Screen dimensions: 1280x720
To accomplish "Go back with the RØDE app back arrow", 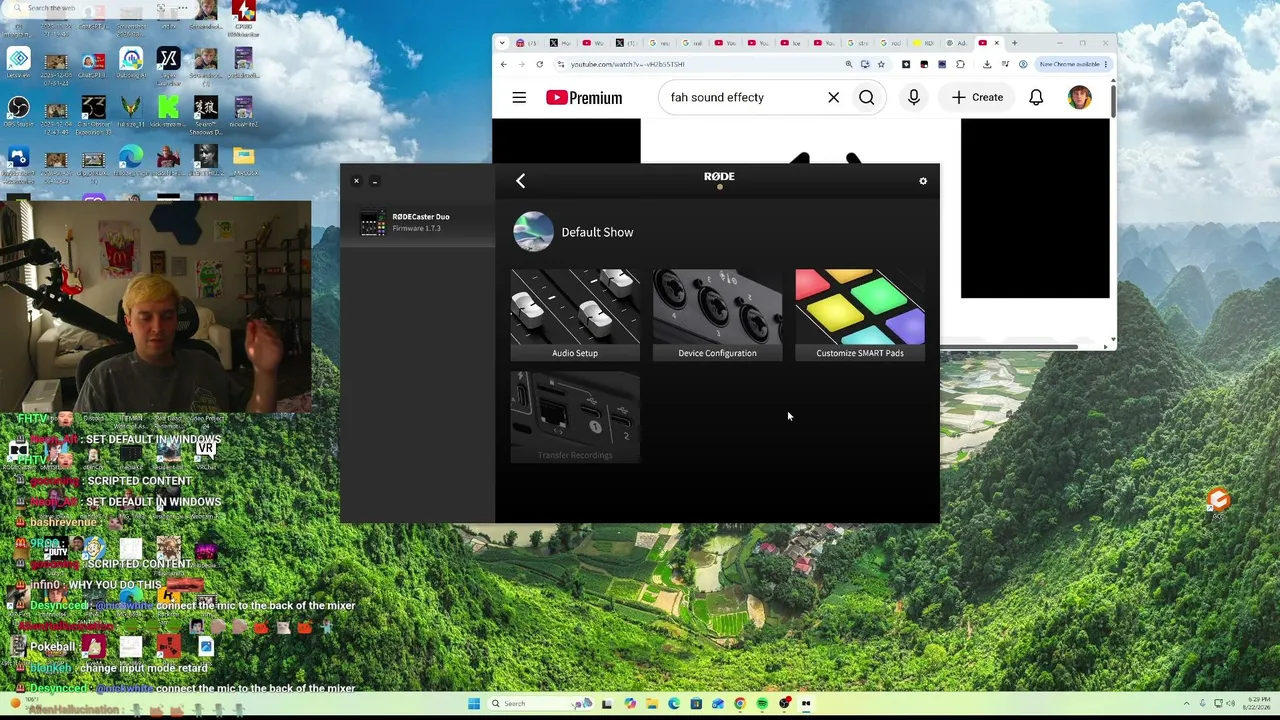I will [x=520, y=181].
